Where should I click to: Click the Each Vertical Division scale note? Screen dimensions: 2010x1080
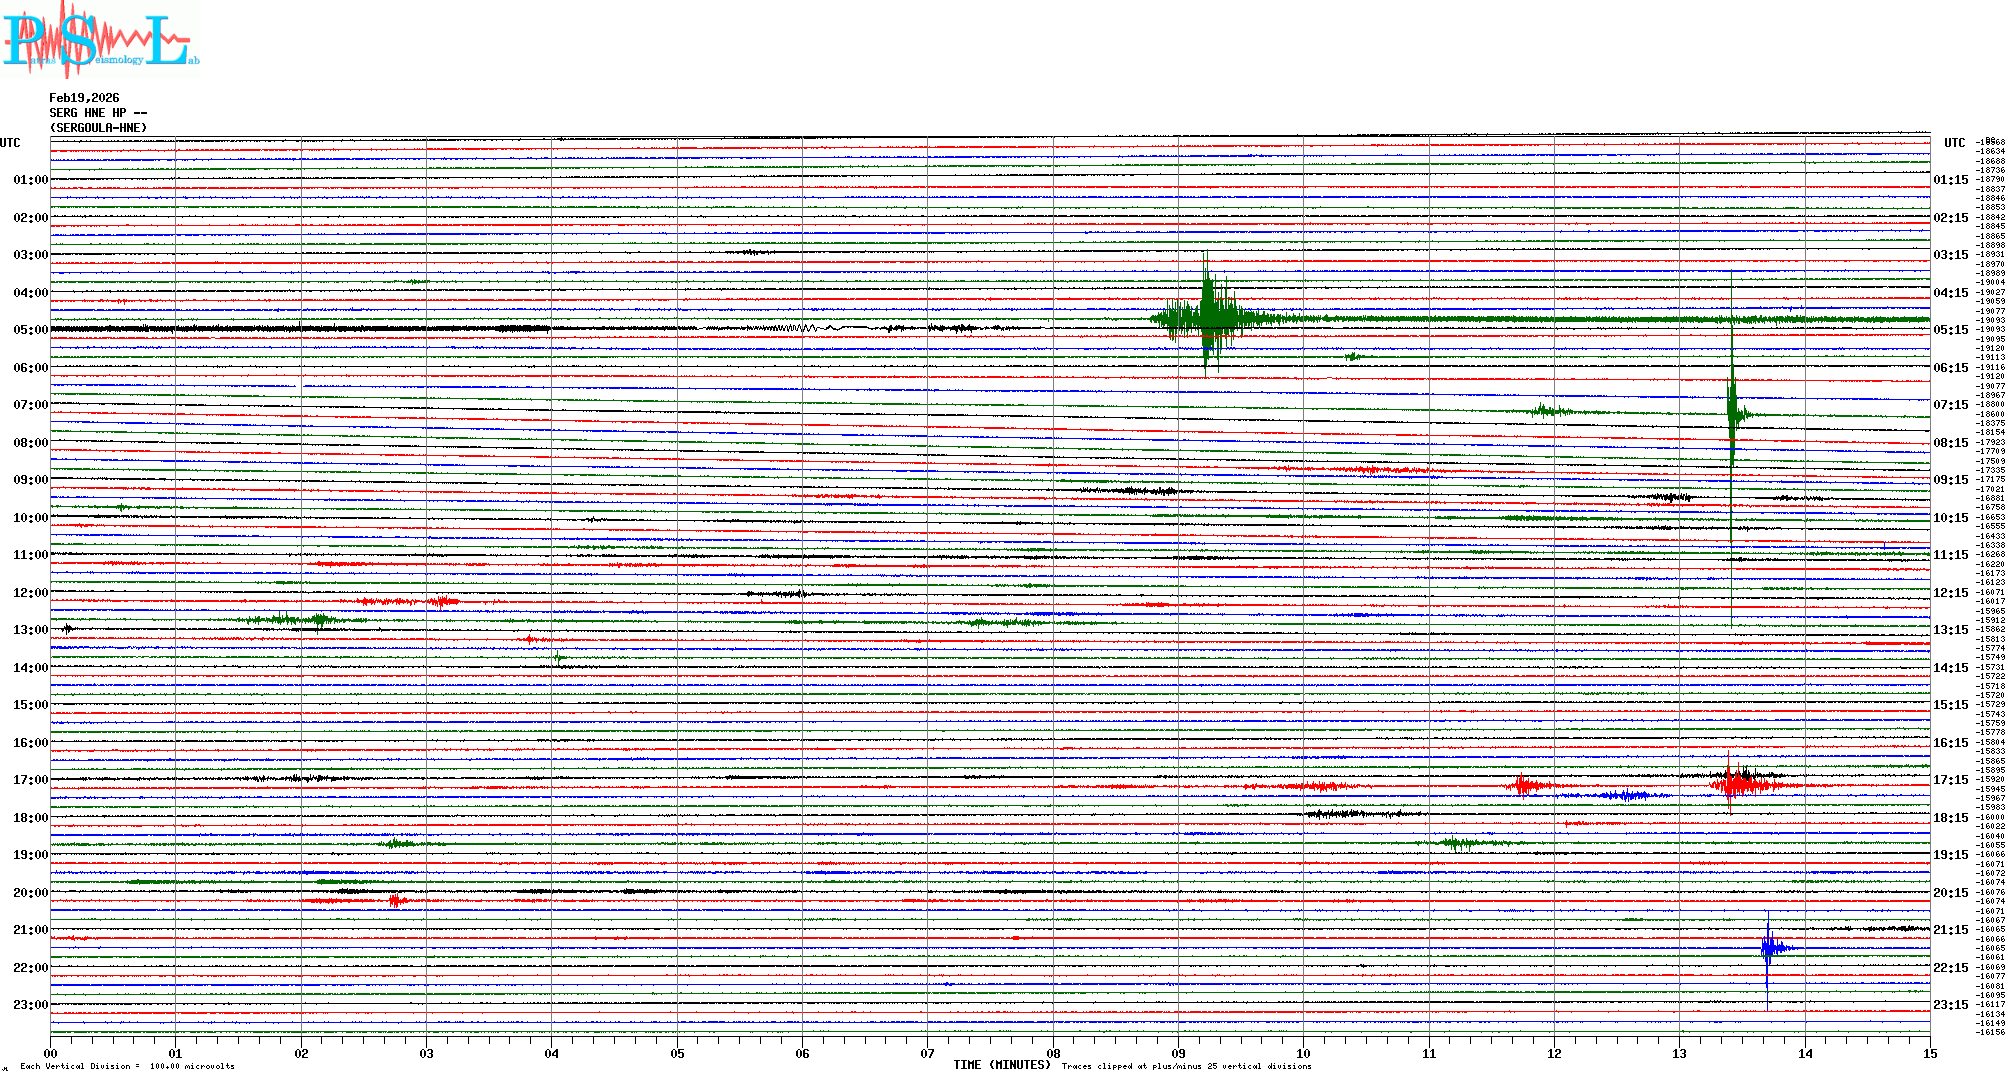click(x=127, y=1066)
